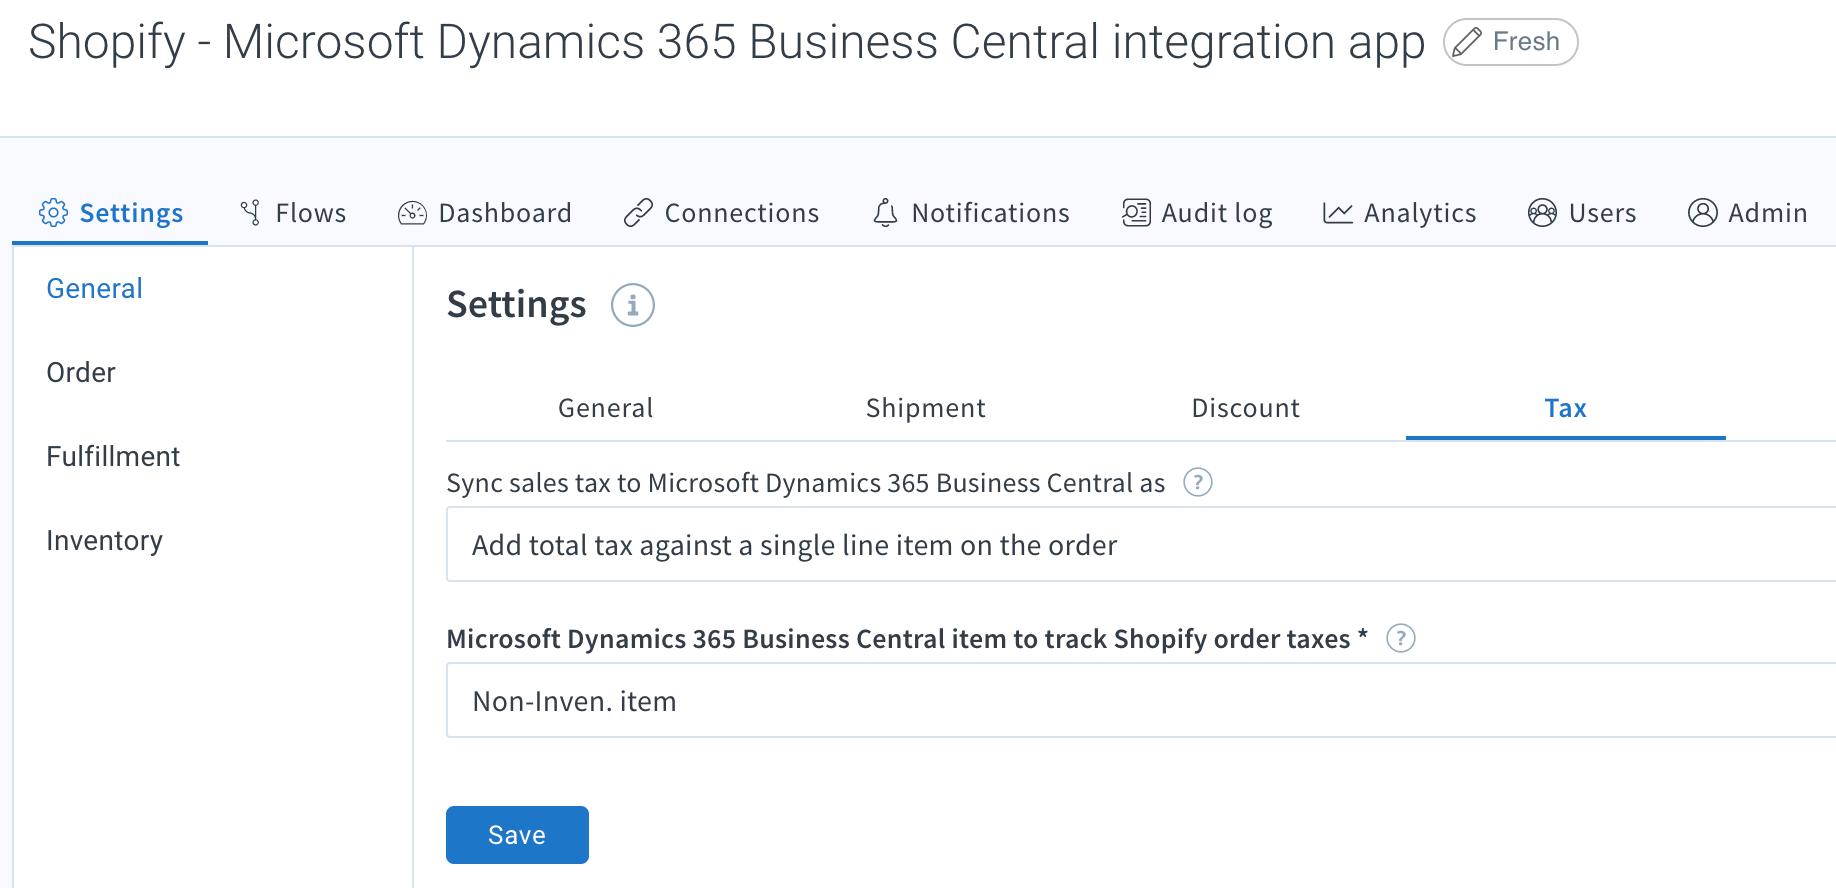This screenshot has height=888, width=1836.
Task: Open the Non-Inven. item dropdown
Action: point(1141,701)
